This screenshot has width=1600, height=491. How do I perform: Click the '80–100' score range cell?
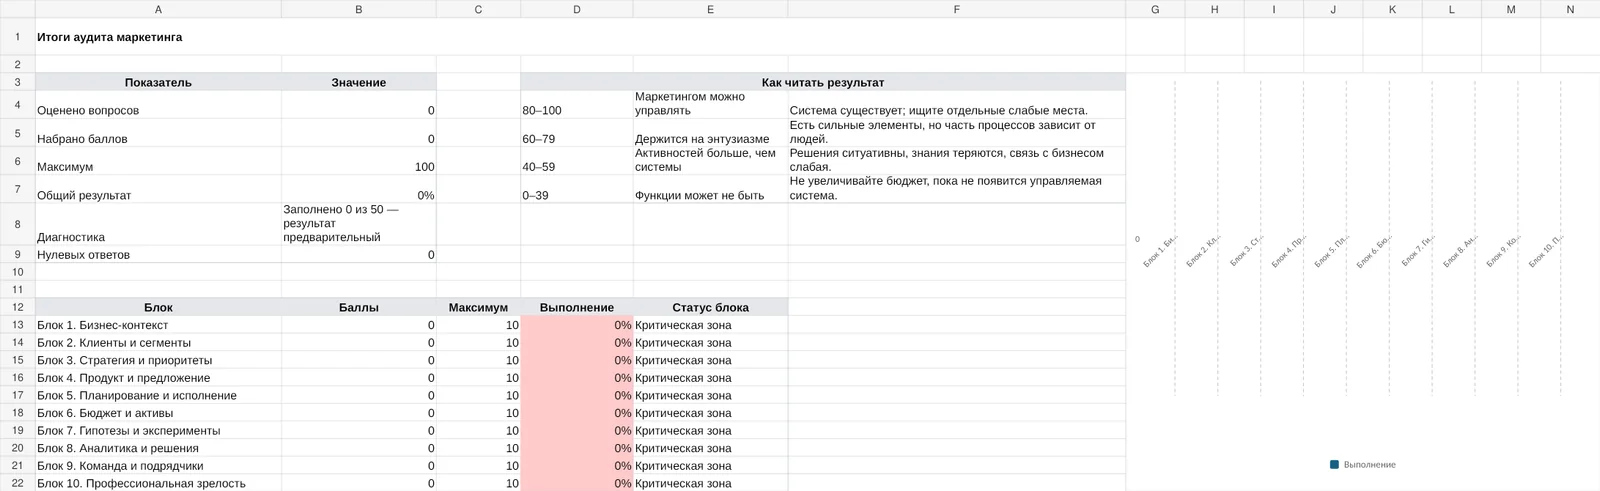(x=577, y=105)
